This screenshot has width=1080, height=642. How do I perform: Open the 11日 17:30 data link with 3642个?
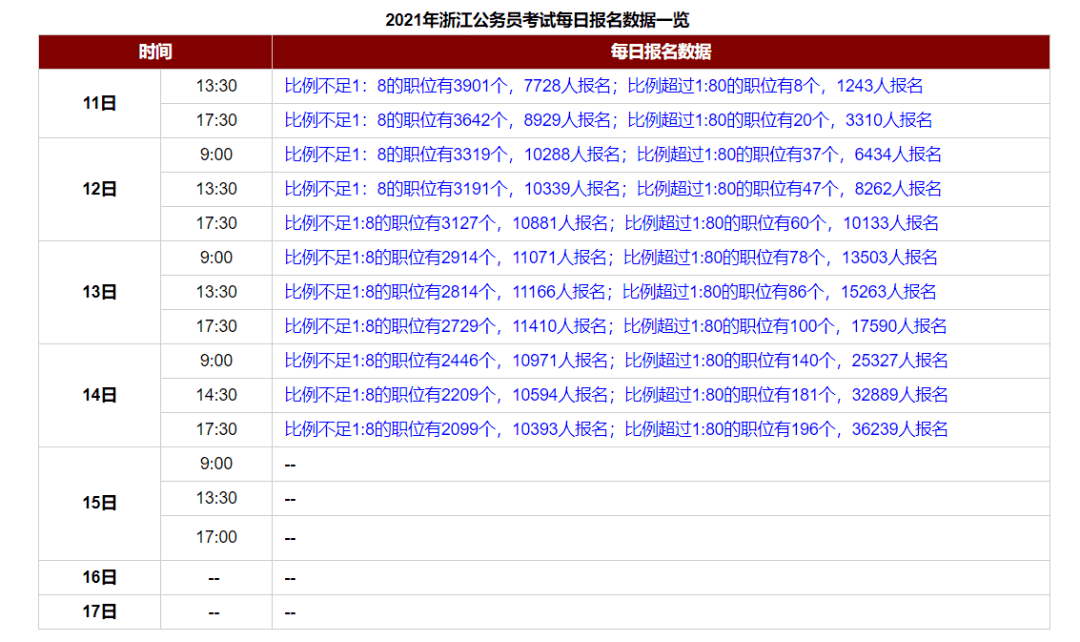click(x=608, y=121)
